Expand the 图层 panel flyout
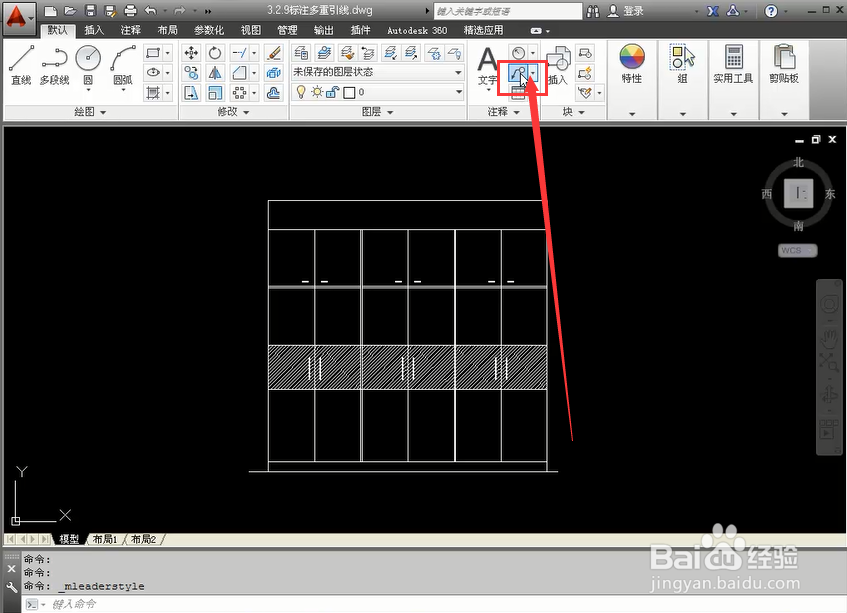 378,112
